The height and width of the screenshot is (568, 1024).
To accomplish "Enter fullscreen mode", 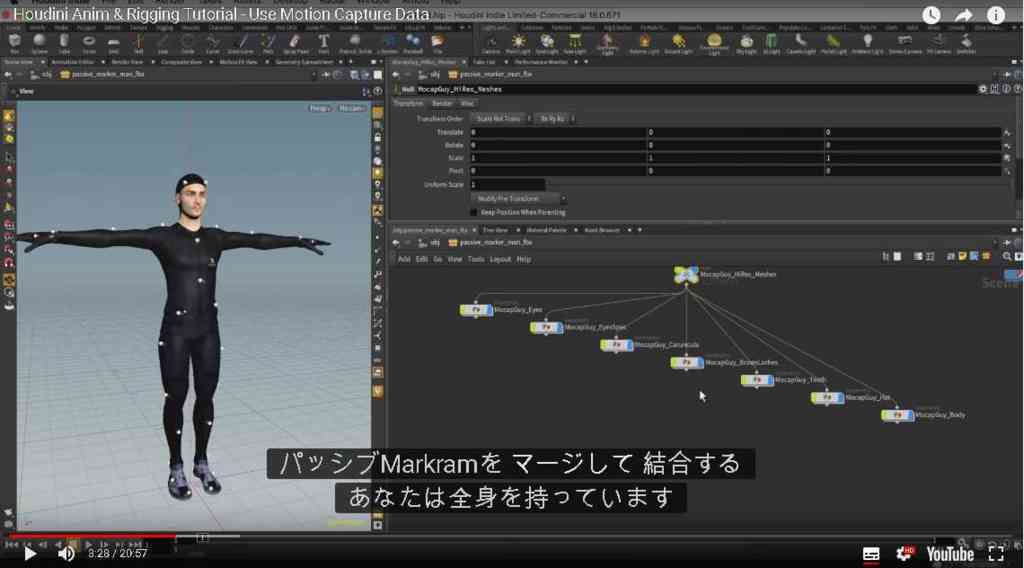I will click(995, 554).
